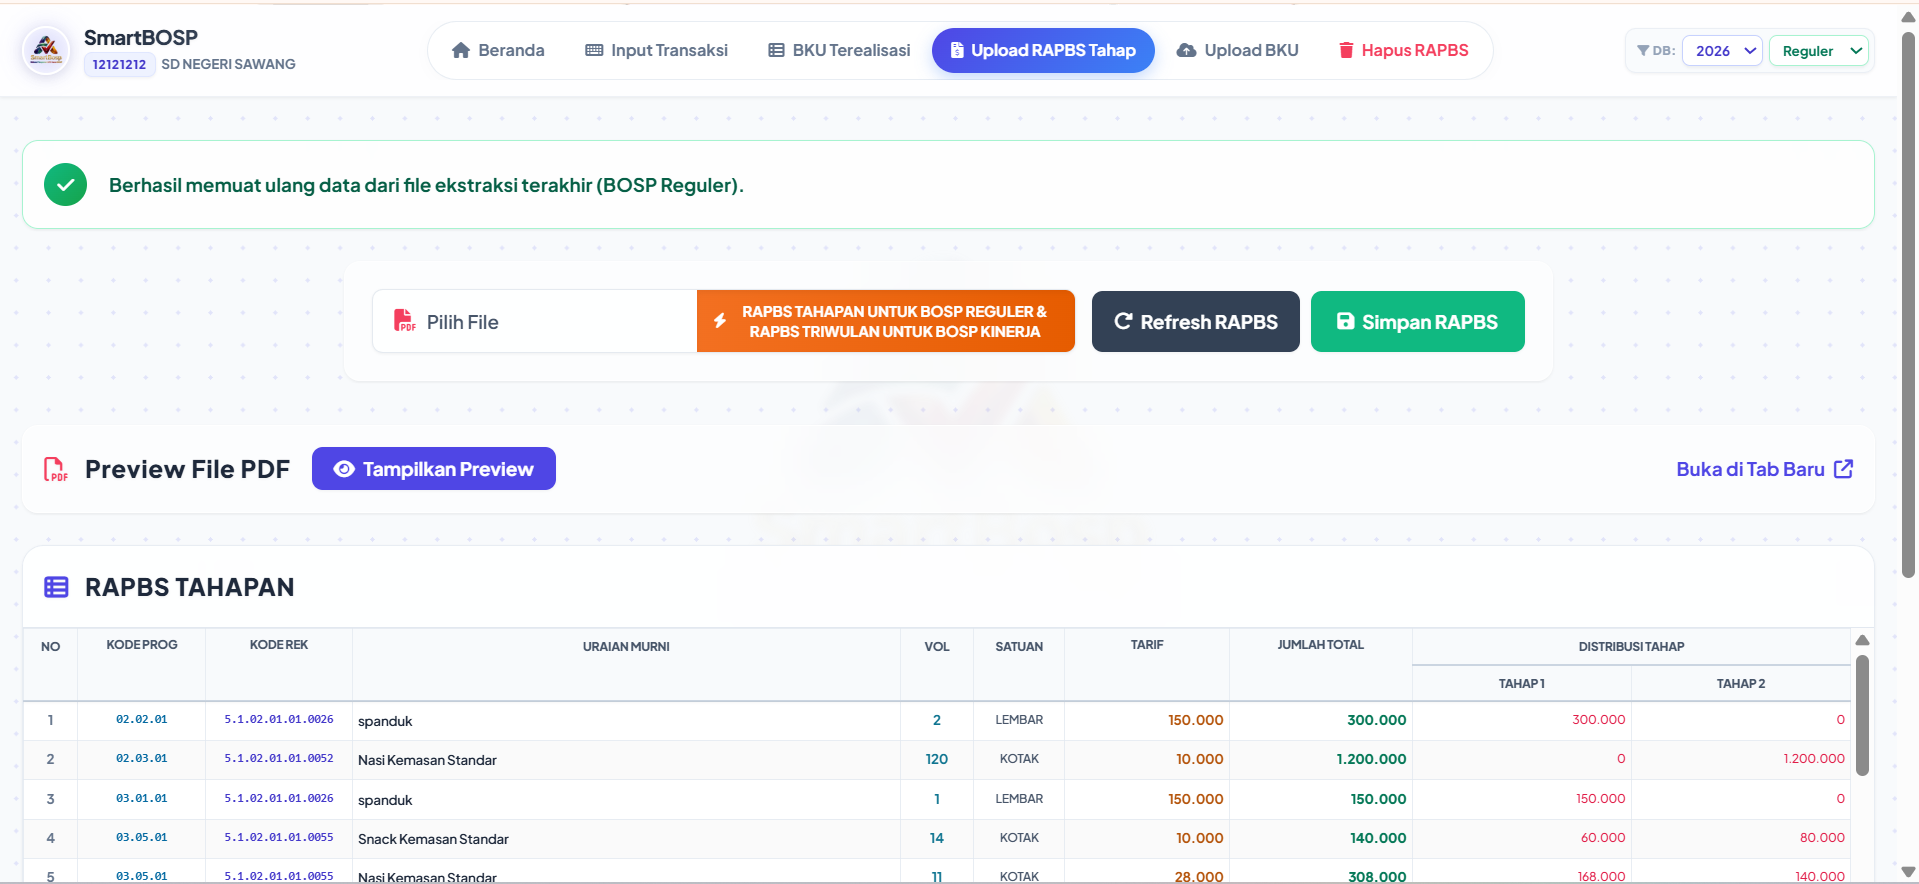
Task: Click the cloud upload icon beside Upload BKU
Action: pos(1186,50)
